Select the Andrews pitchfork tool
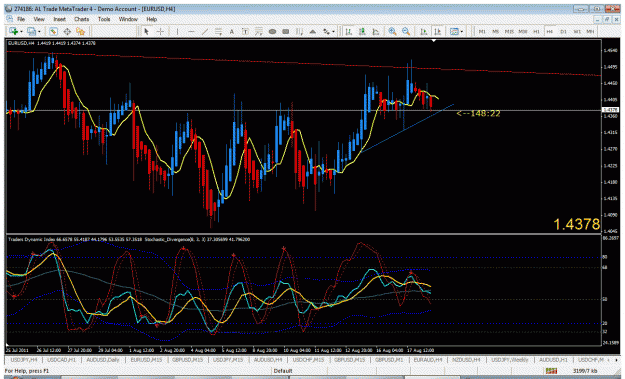 pos(299,31)
